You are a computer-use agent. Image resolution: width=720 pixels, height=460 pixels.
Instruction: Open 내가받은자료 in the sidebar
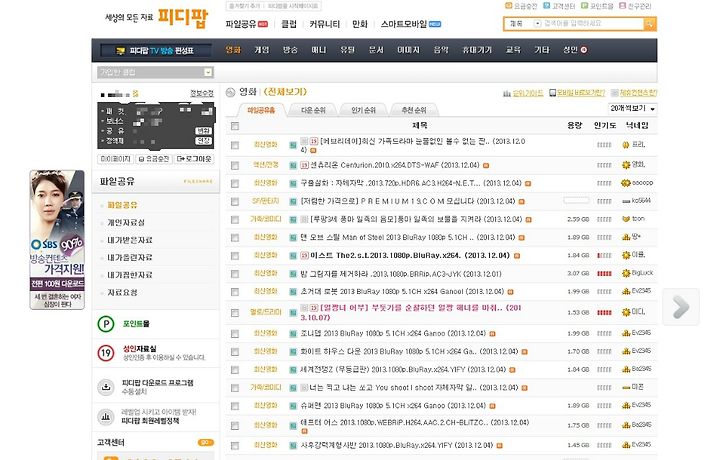coord(129,240)
